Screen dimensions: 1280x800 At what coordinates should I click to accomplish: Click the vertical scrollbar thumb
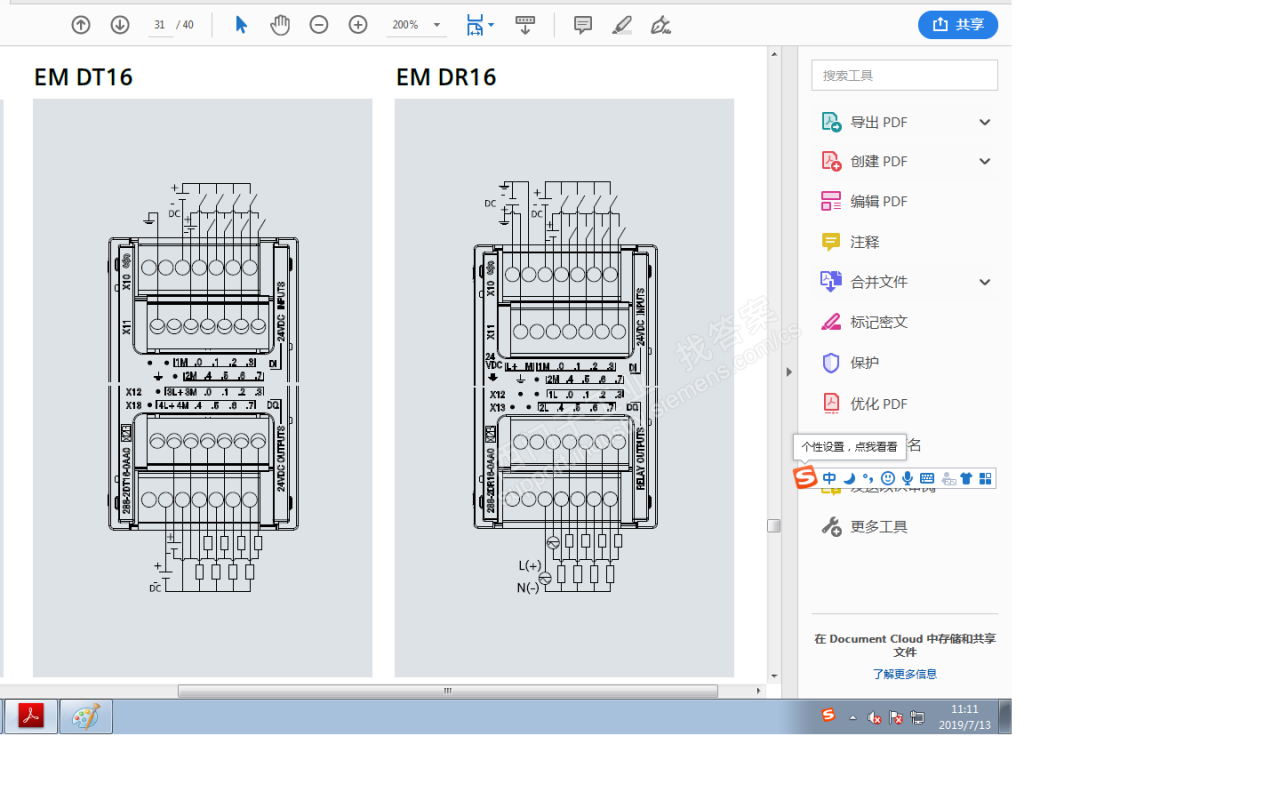tap(774, 526)
